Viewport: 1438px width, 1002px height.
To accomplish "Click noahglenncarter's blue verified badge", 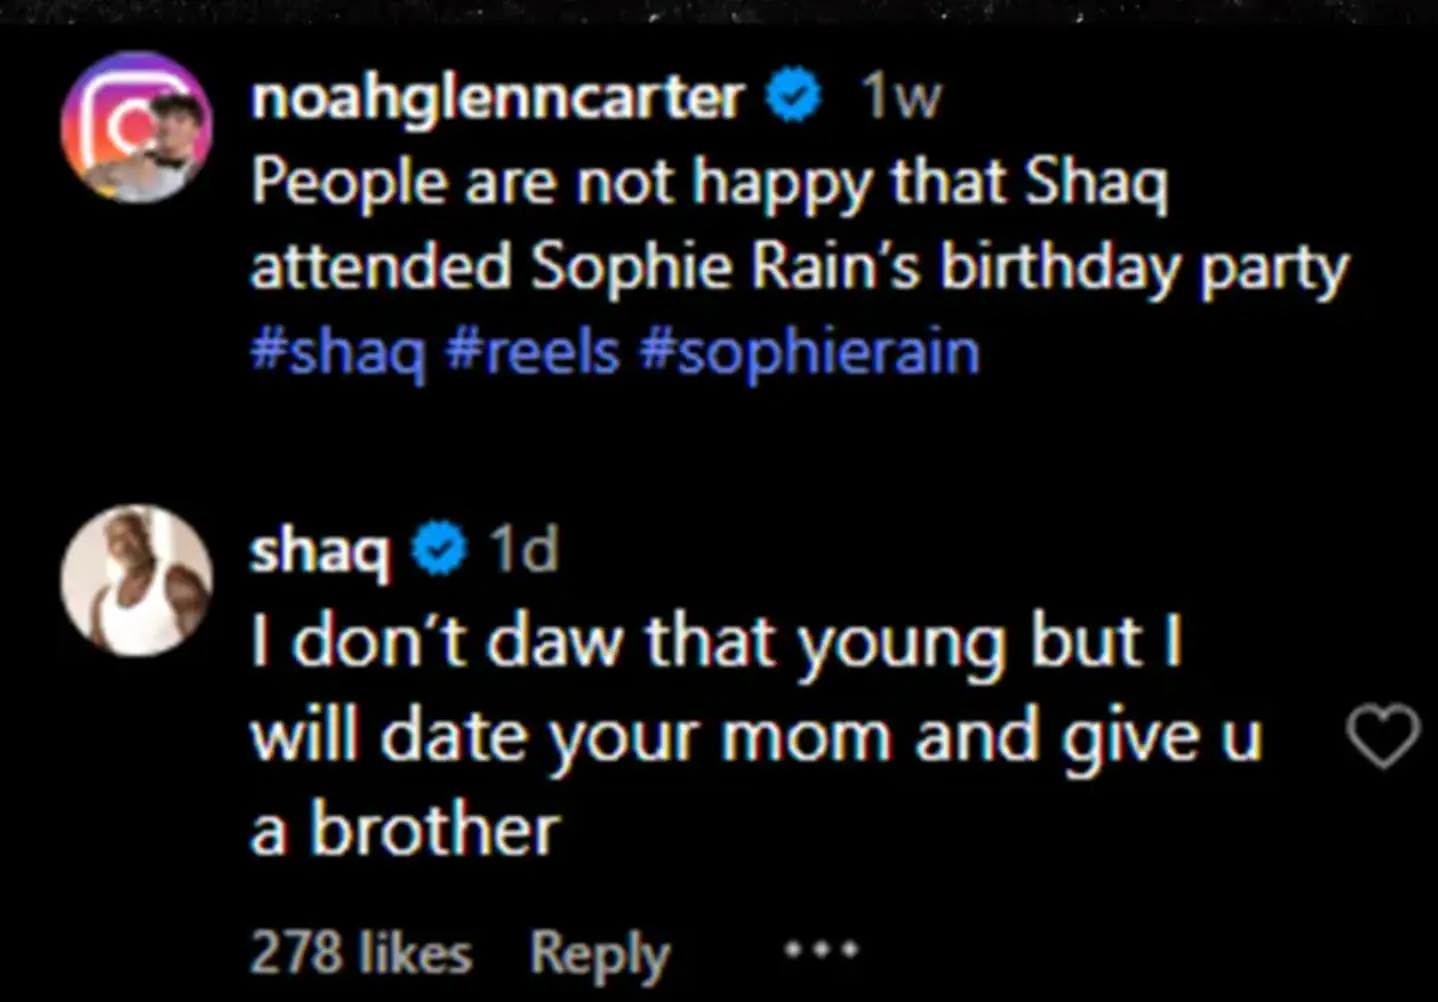I will pos(794,95).
